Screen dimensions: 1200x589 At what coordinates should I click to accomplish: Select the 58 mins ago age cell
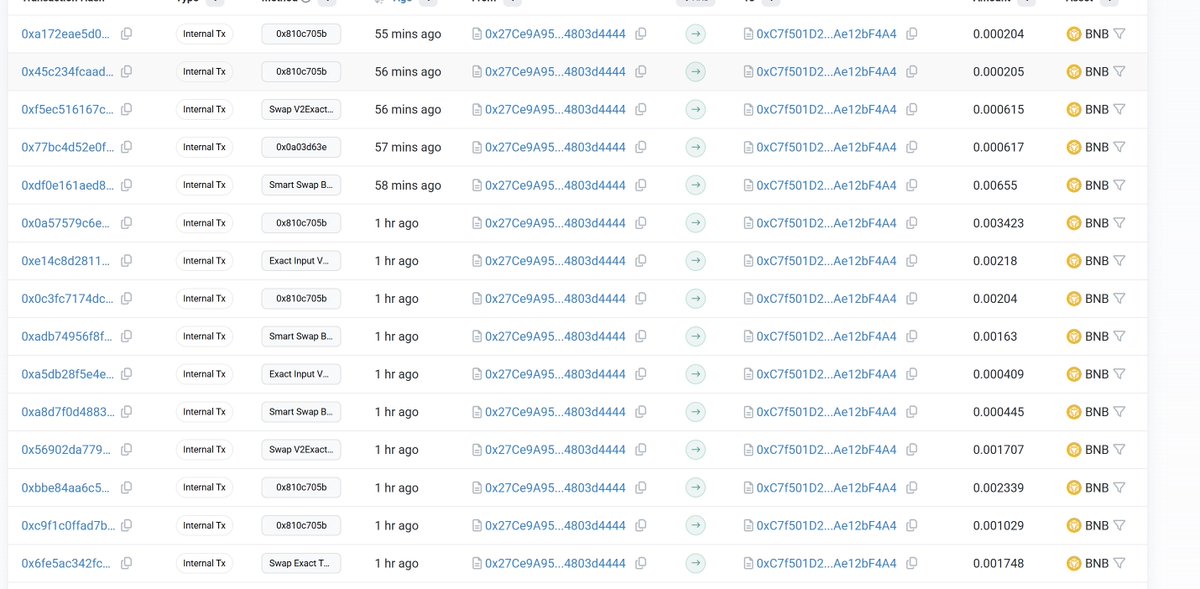tap(408, 185)
